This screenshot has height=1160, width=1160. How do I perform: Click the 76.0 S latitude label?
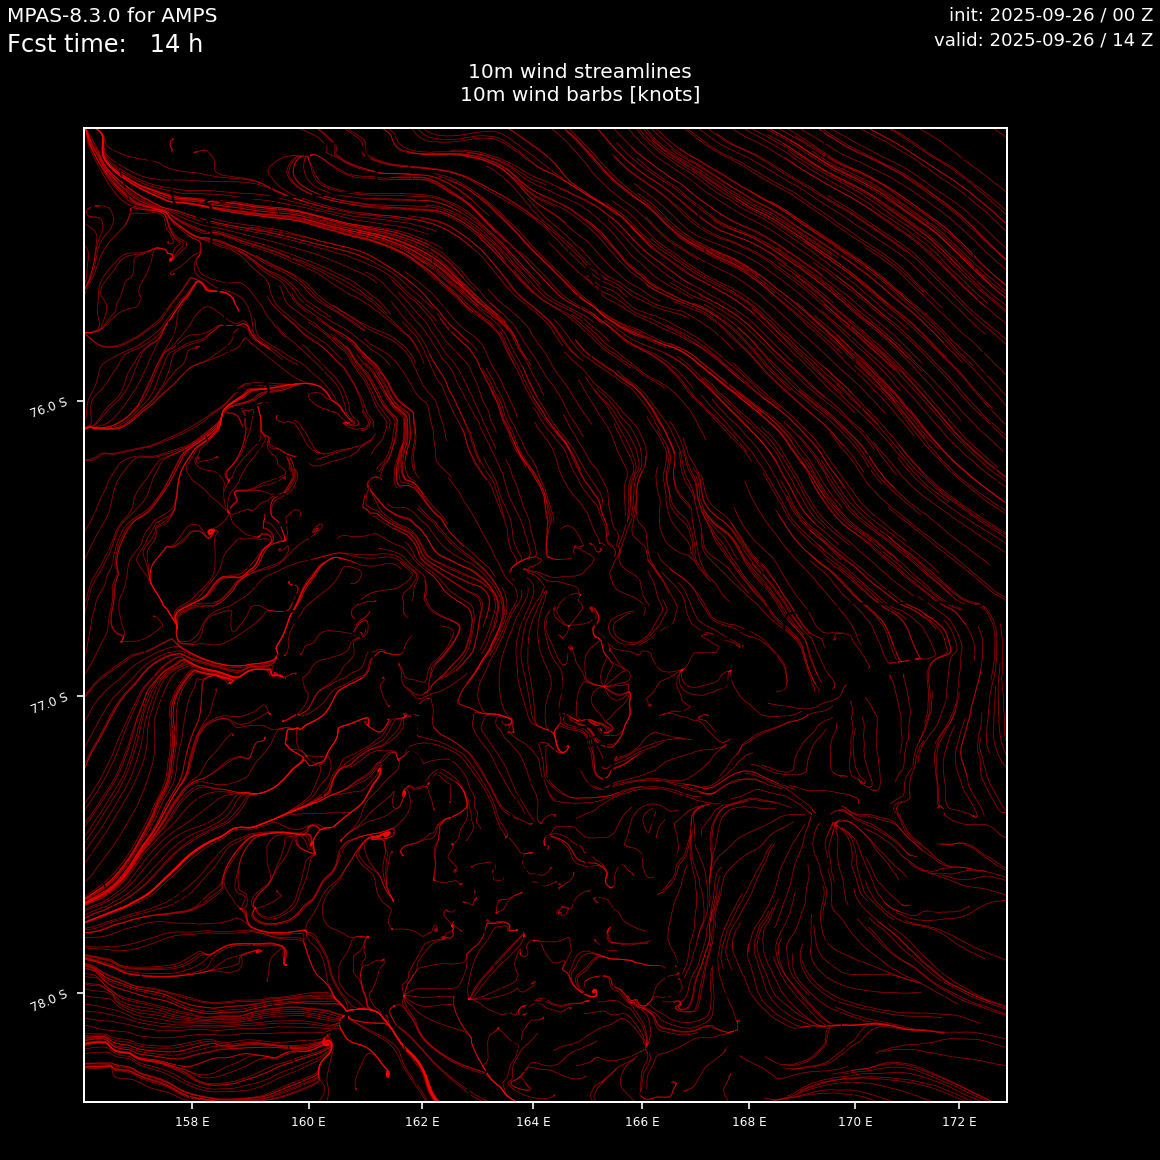point(49,408)
